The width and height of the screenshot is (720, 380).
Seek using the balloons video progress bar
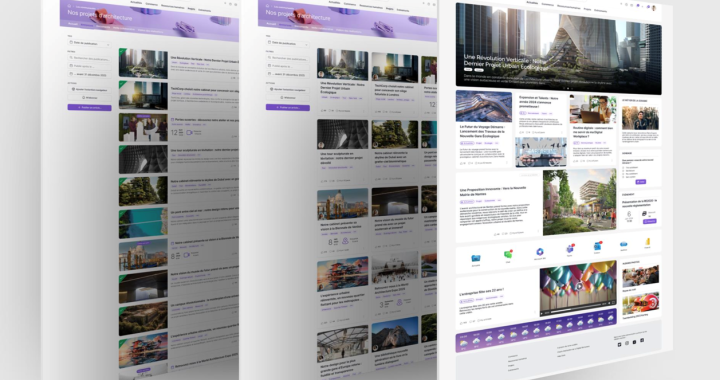[577, 308]
